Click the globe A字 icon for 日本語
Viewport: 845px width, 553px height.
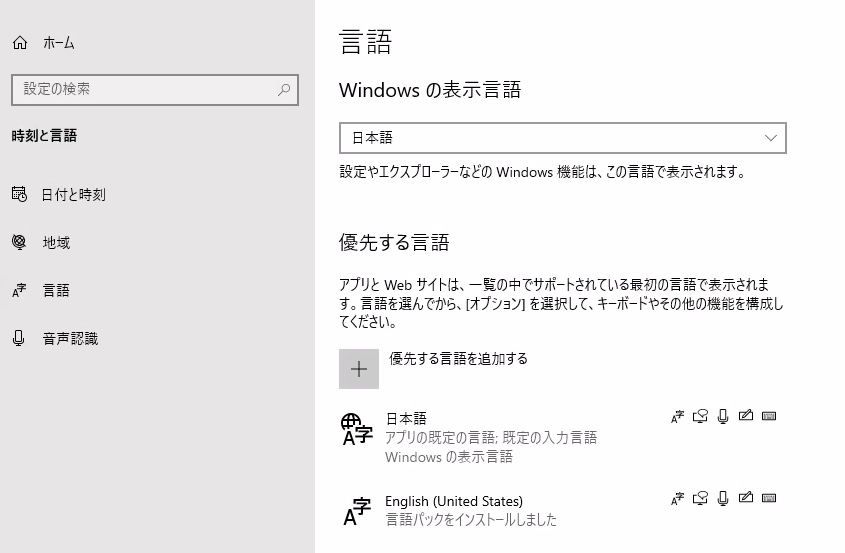tap(356, 430)
